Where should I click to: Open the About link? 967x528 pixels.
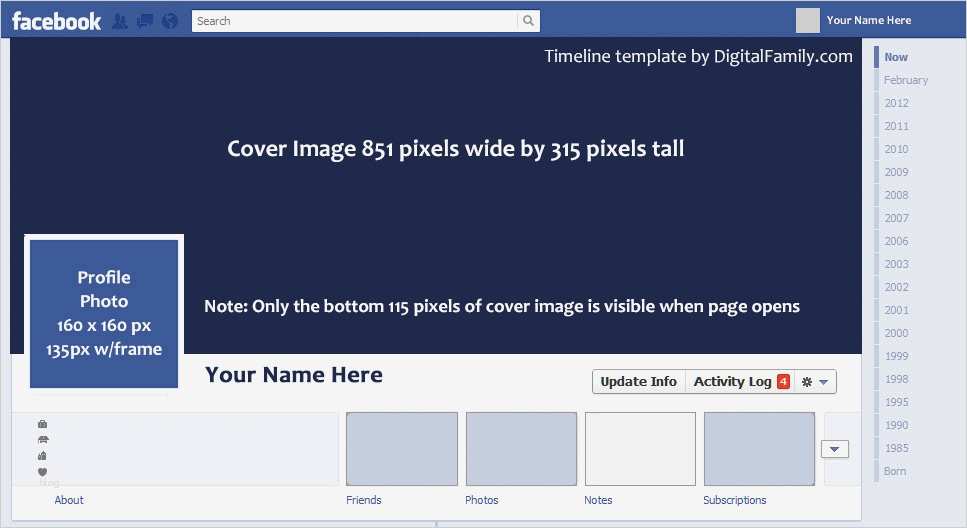click(x=68, y=500)
